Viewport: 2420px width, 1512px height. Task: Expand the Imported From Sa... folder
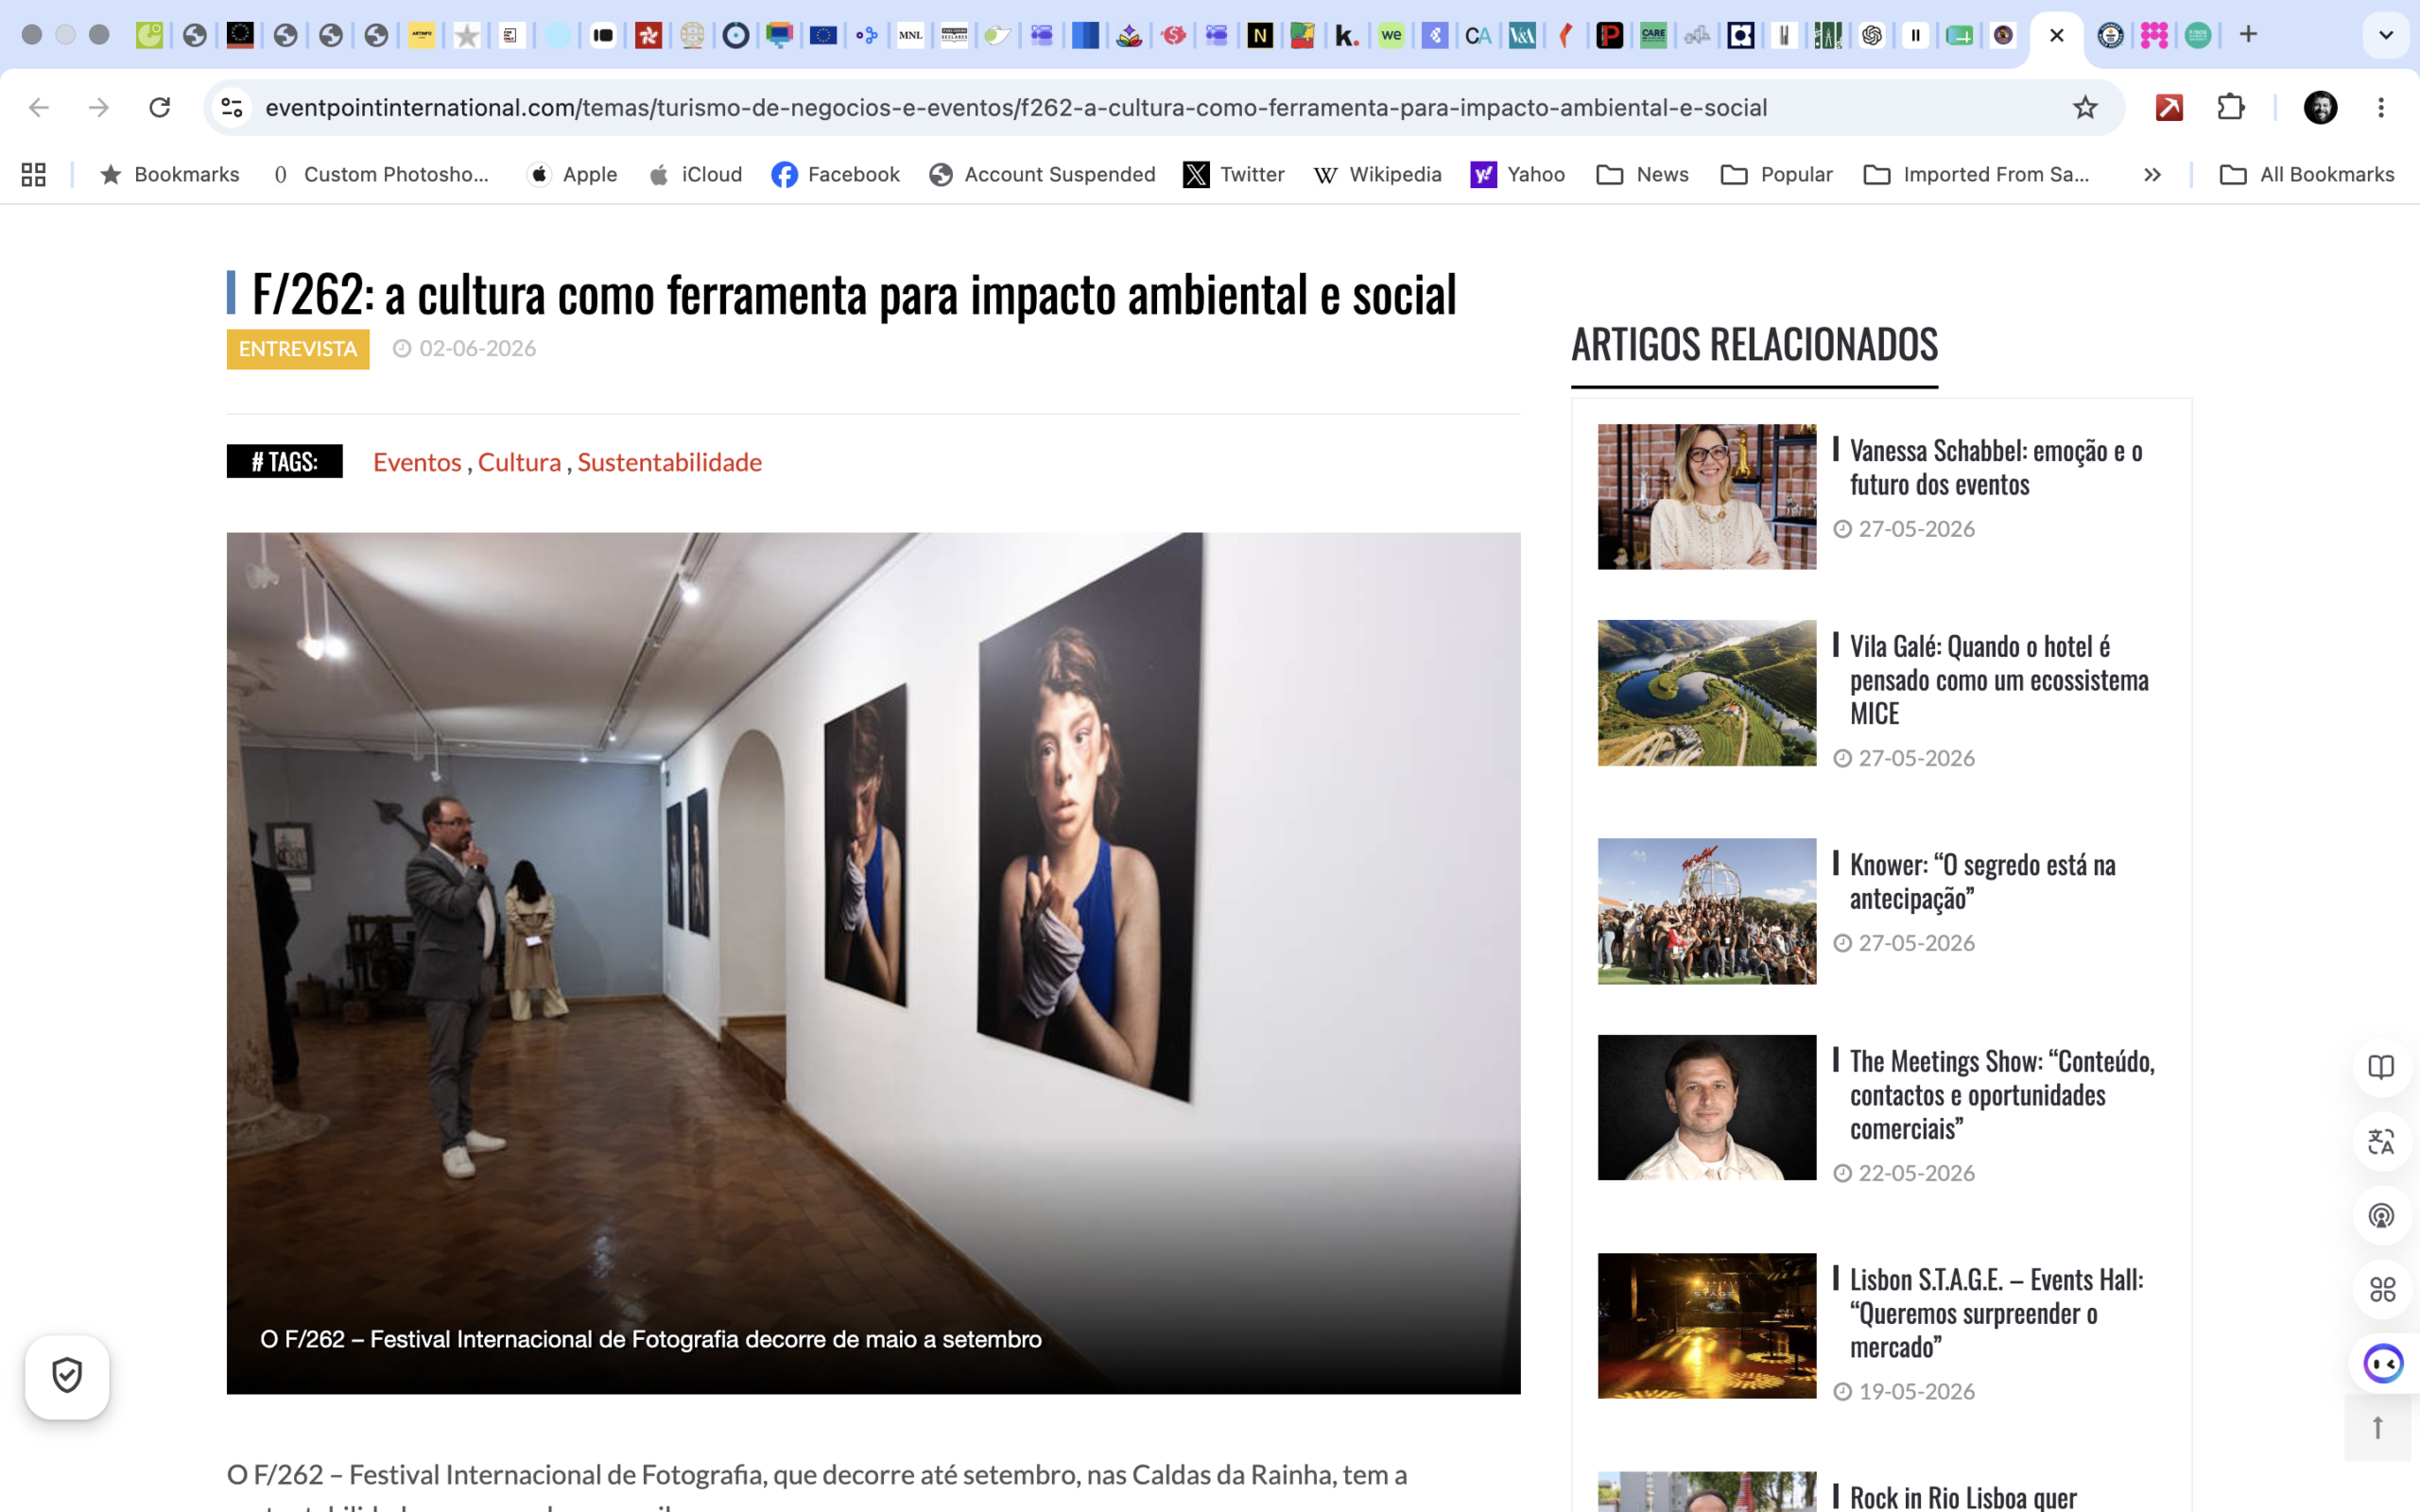(x=1977, y=175)
